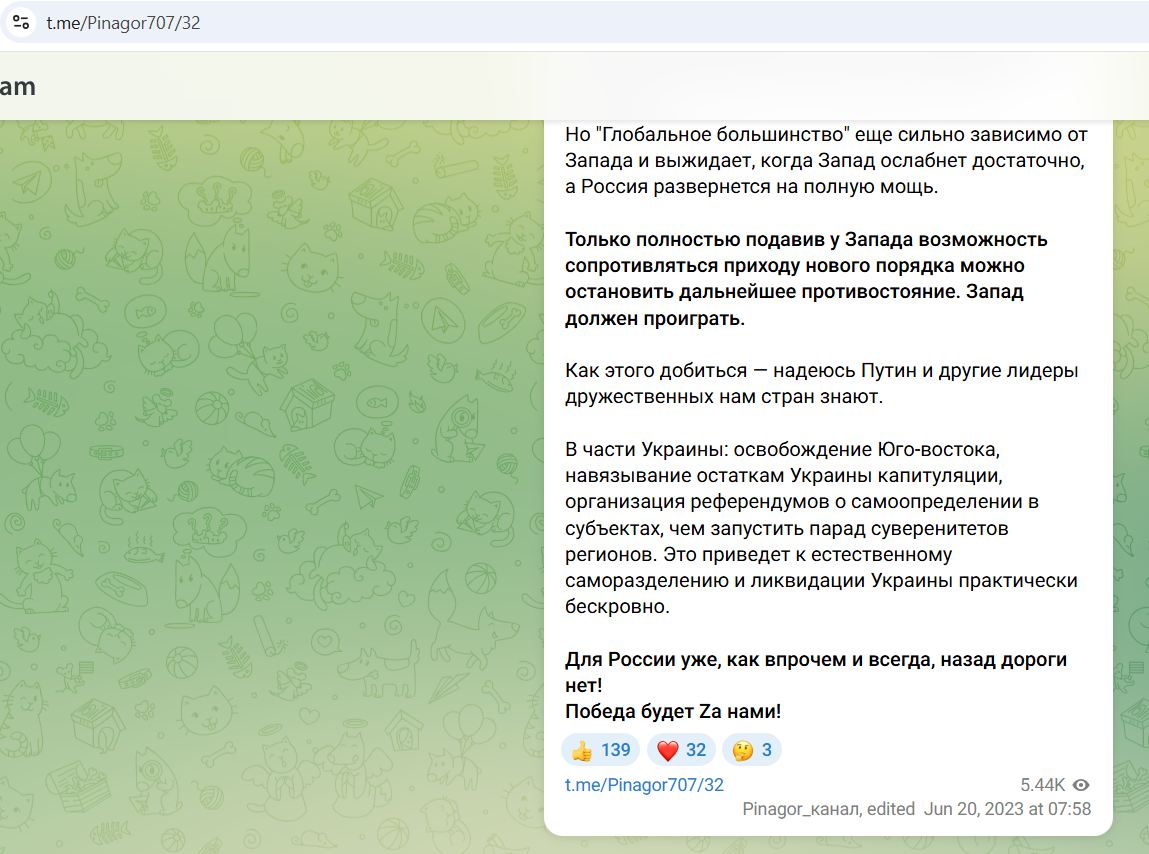
Task: Add thinking face reaction with 3 count
Action: [752, 750]
